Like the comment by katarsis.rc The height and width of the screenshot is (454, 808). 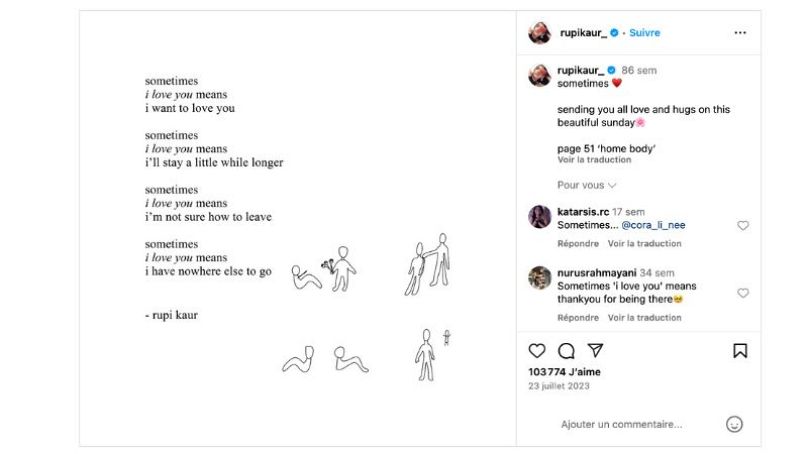(x=743, y=226)
